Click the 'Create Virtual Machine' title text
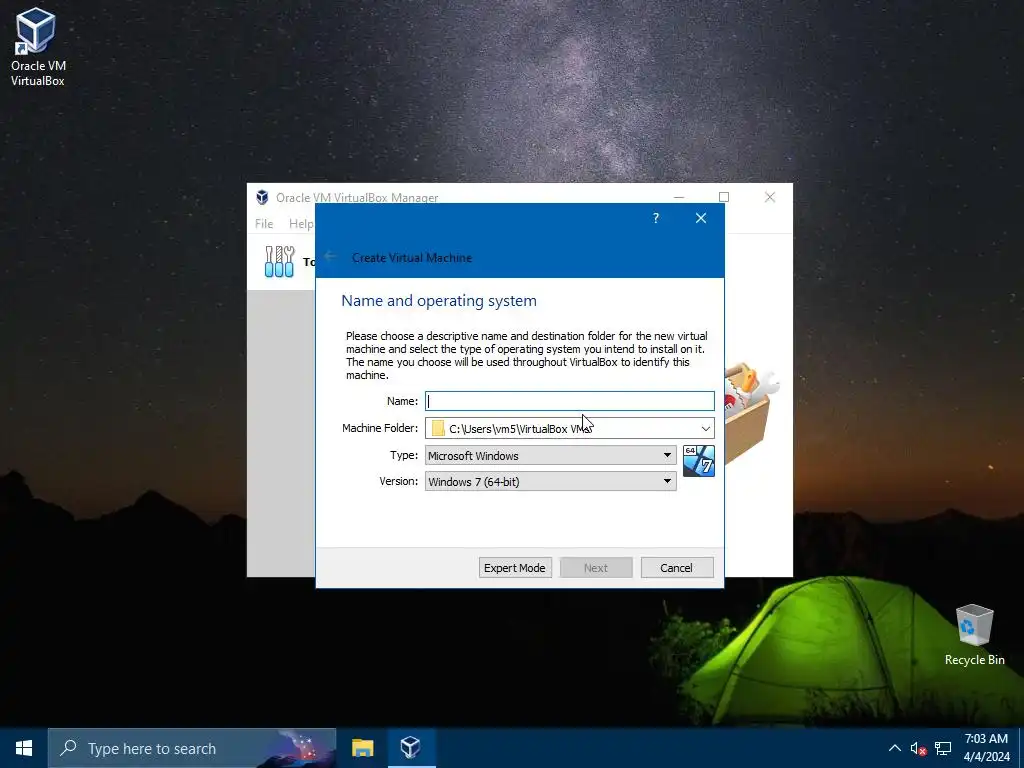Viewport: 1024px width, 768px height. (411, 257)
